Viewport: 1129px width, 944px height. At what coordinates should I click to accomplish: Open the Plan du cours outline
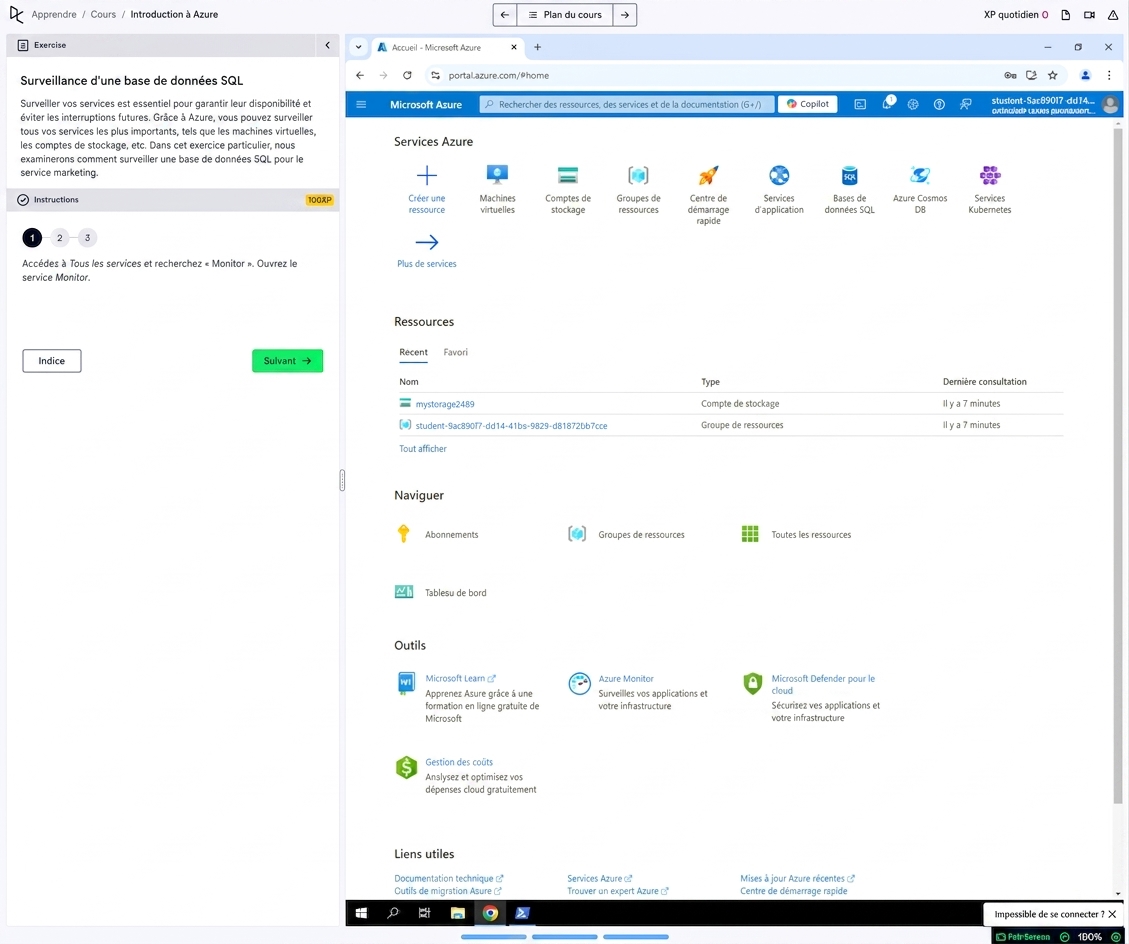(x=565, y=14)
